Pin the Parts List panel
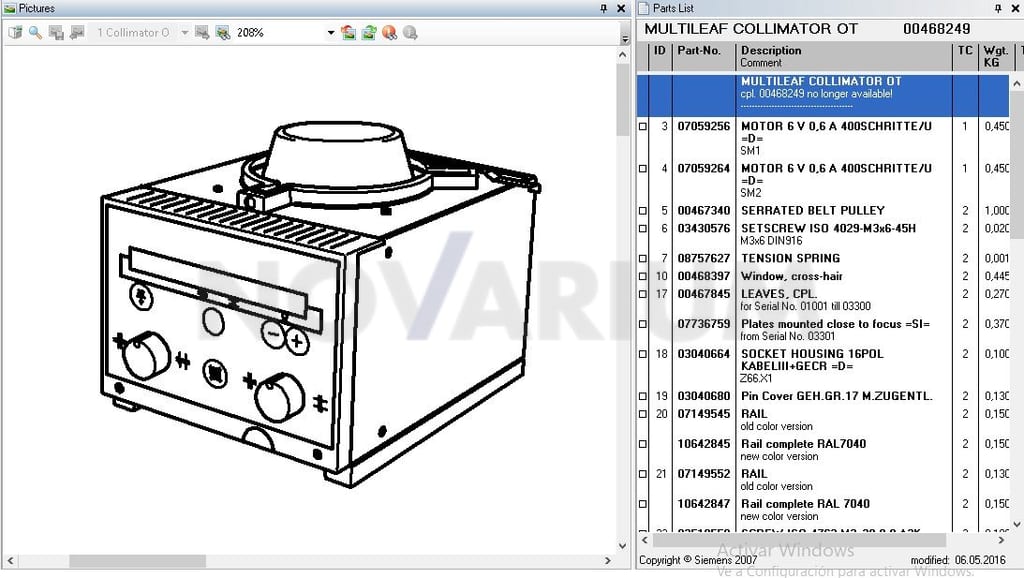The width and height of the screenshot is (1024, 578). [x=998, y=8]
